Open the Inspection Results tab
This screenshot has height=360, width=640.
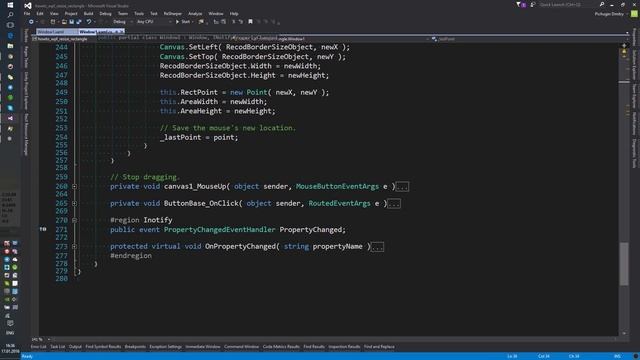click(344, 347)
